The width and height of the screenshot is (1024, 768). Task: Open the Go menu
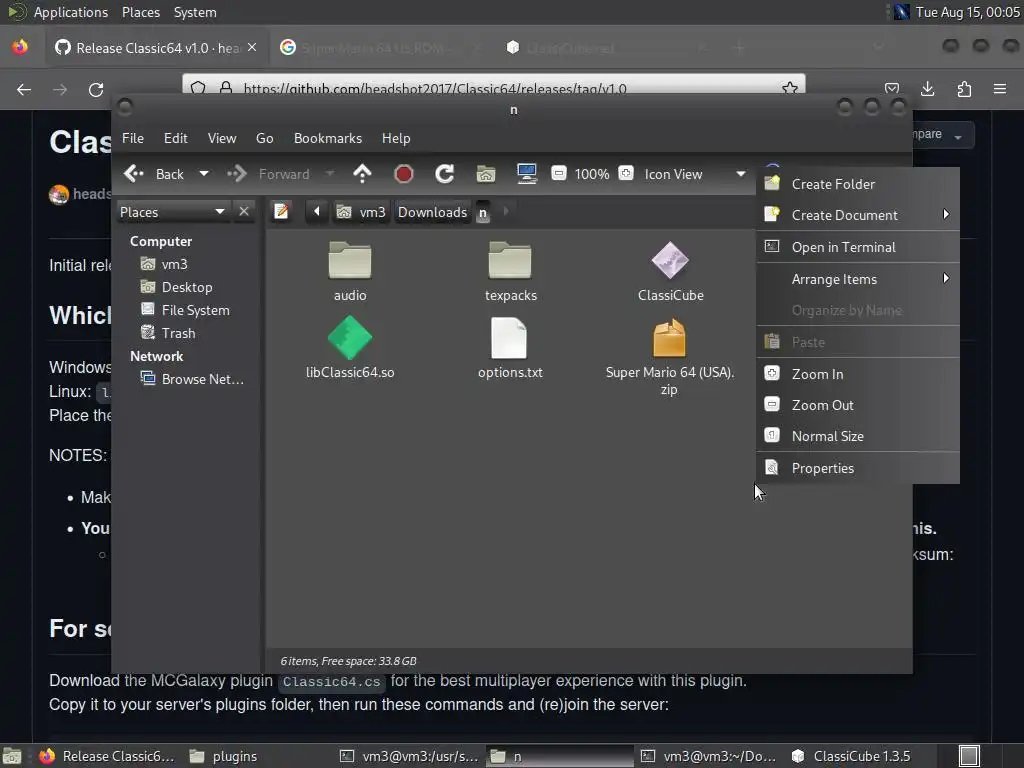(264, 138)
